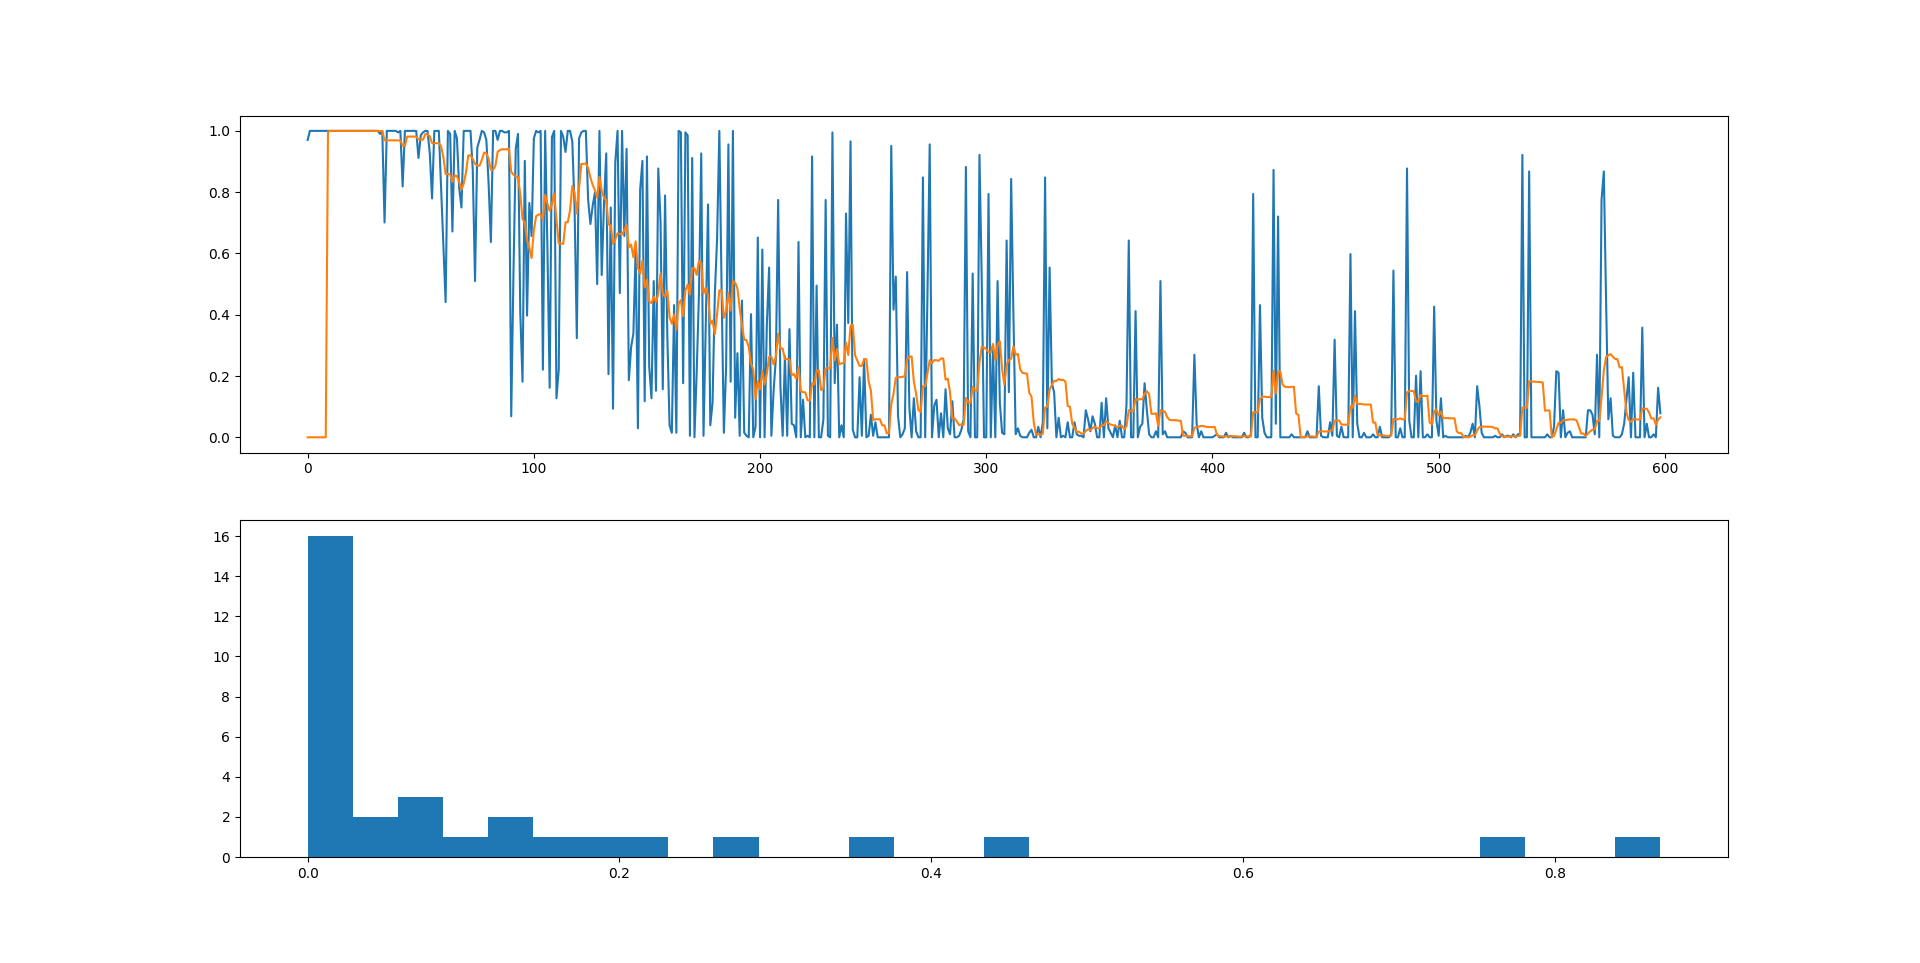Click the orange line's initial flat segment at zero
This screenshot has height=963, width=1920.
pos(316,437)
